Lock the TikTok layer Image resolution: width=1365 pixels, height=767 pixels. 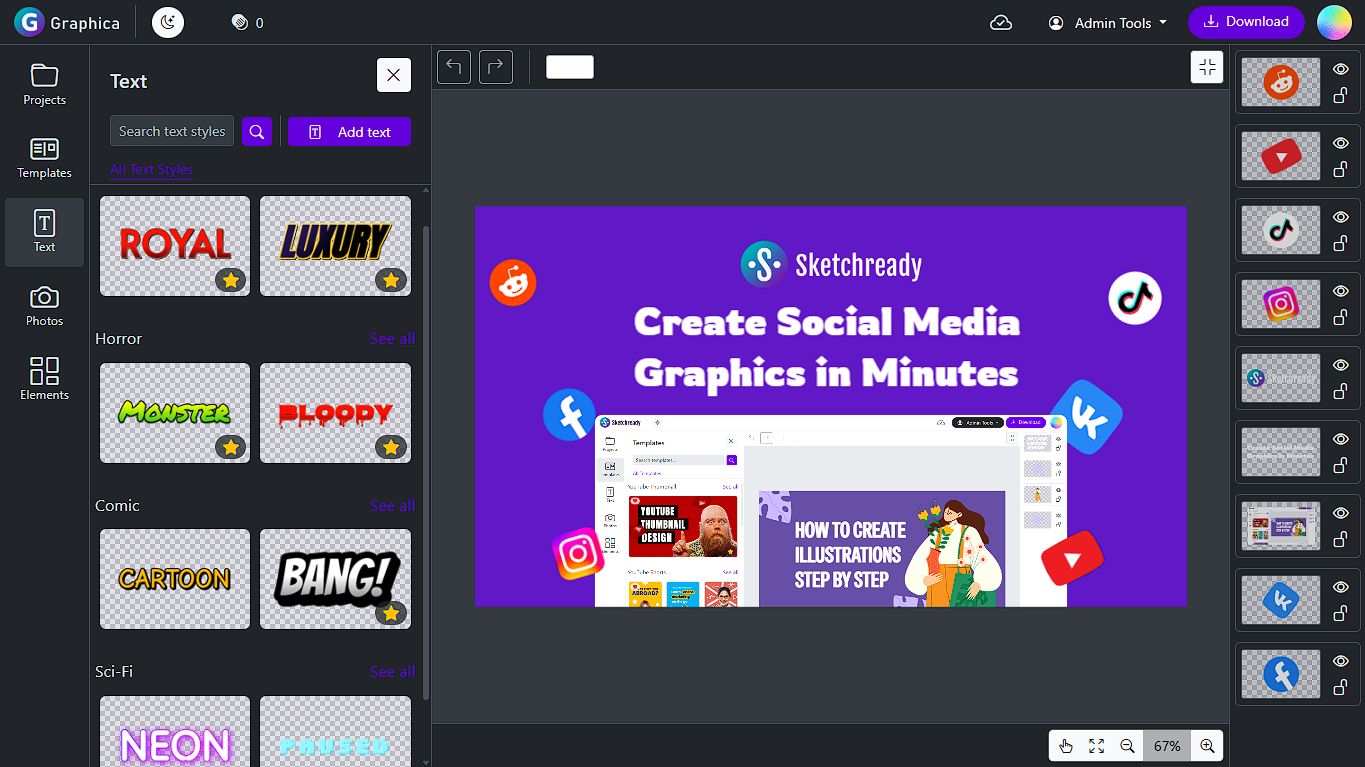pos(1340,243)
